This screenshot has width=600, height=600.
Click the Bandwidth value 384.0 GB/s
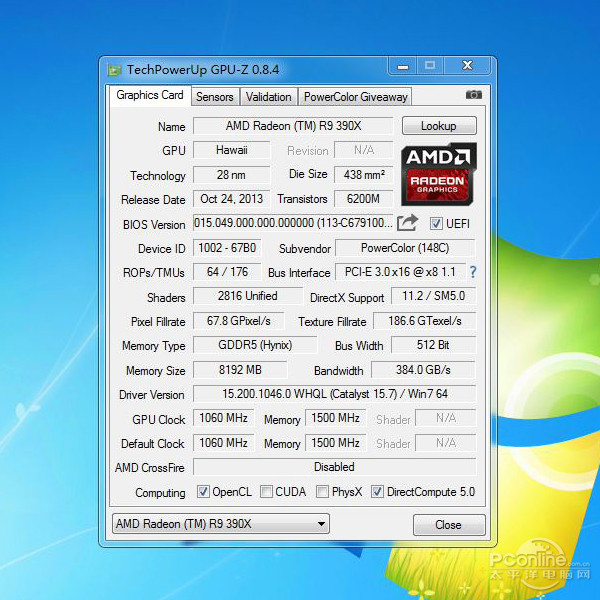pos(423,370)
